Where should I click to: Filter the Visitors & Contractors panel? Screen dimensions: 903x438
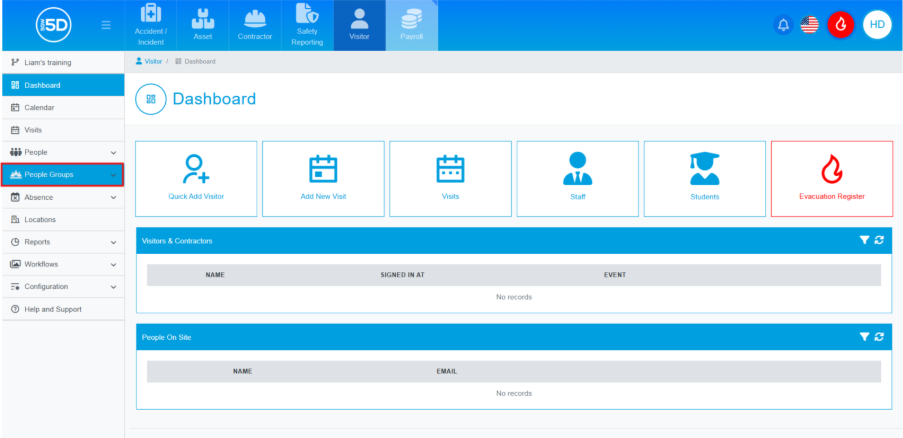tap(864, 241)
